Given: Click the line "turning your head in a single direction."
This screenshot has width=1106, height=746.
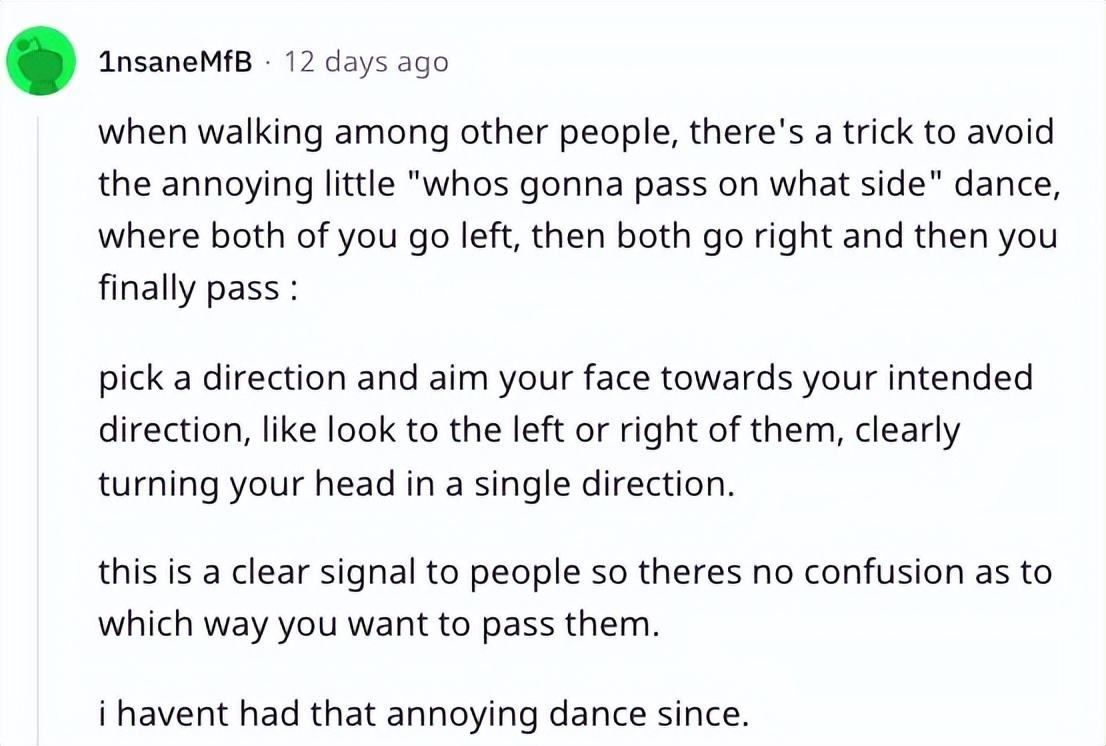Looking at the screenshot, I should tap(415, 483).
